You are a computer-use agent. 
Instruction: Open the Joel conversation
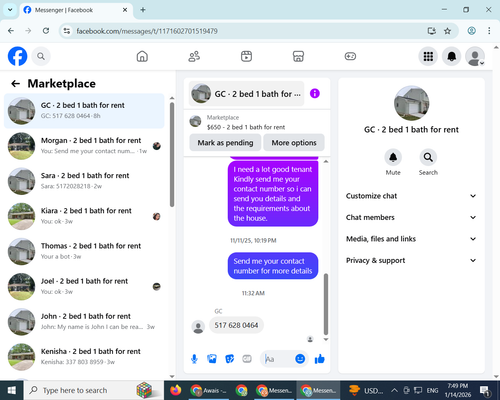84,287
